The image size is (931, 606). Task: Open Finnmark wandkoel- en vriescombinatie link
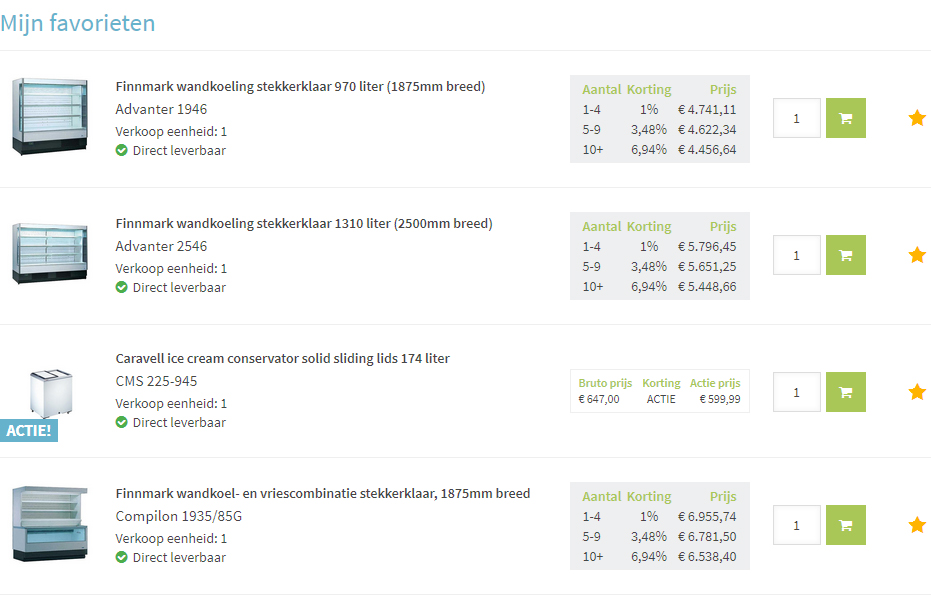[323, 493]
